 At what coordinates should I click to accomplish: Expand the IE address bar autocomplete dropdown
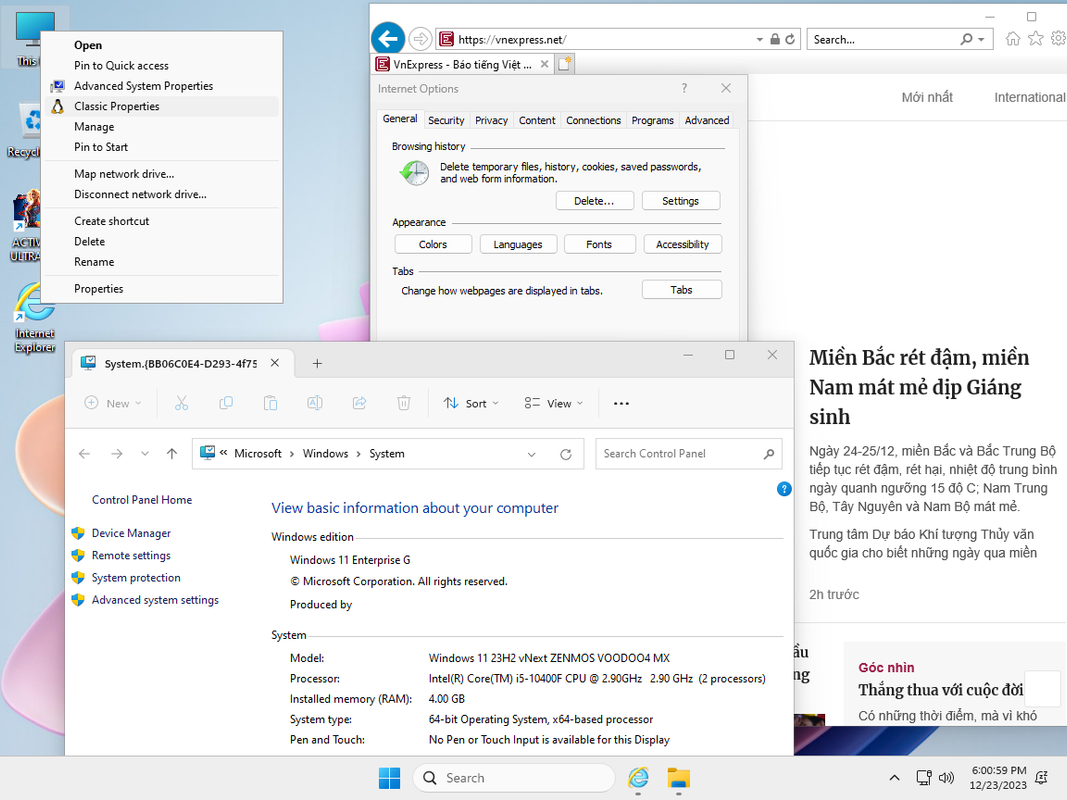coord(759,39)
